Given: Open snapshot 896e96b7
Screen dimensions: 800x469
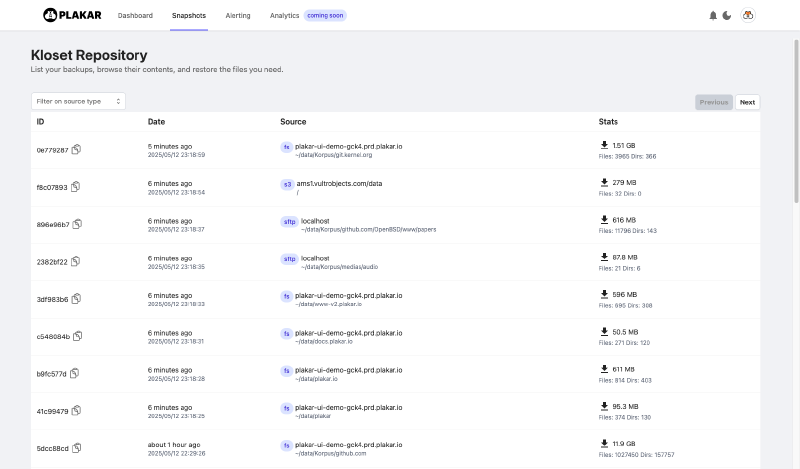Looking at the screenshot, I should [53, 225].
